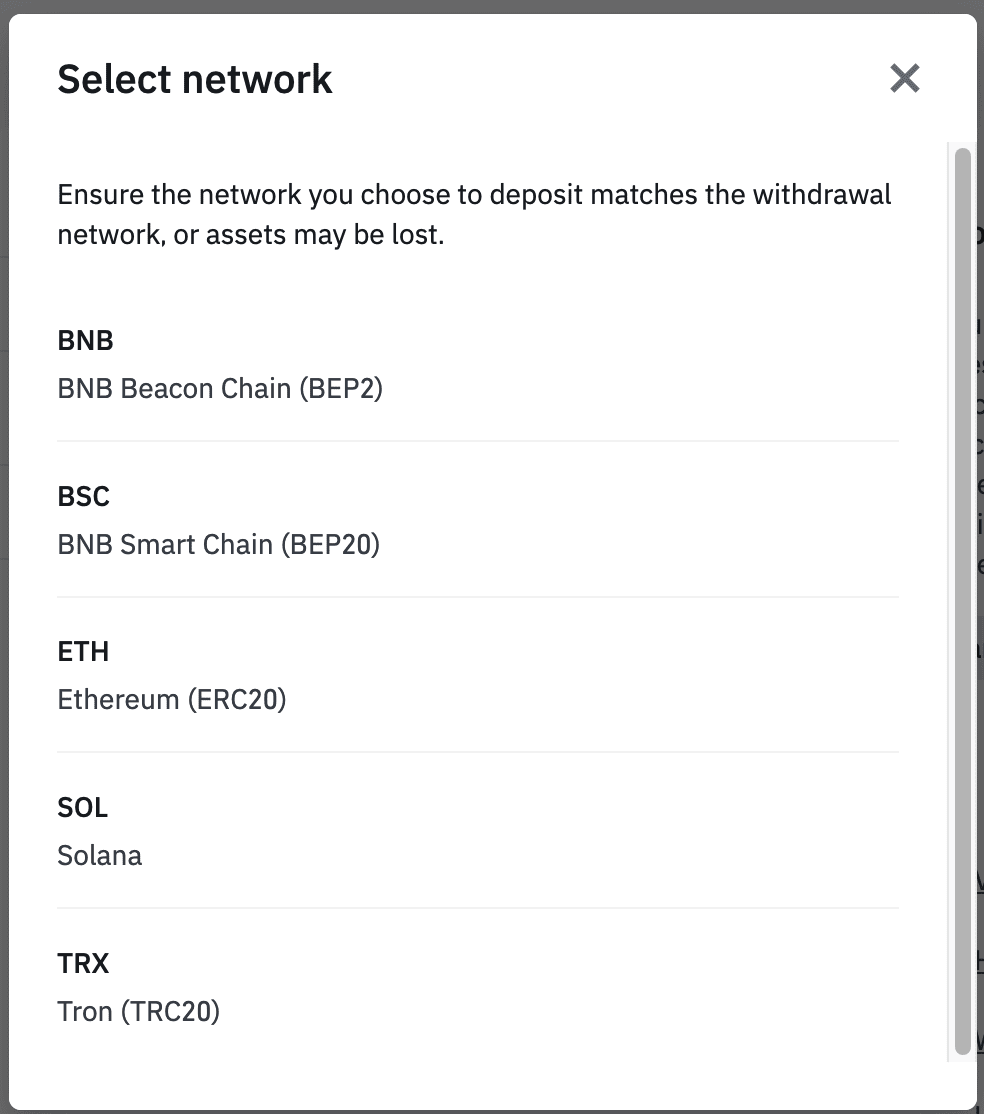Click the "BNB Smart Chain (BEP20)" description text

(x=219, y=545)
